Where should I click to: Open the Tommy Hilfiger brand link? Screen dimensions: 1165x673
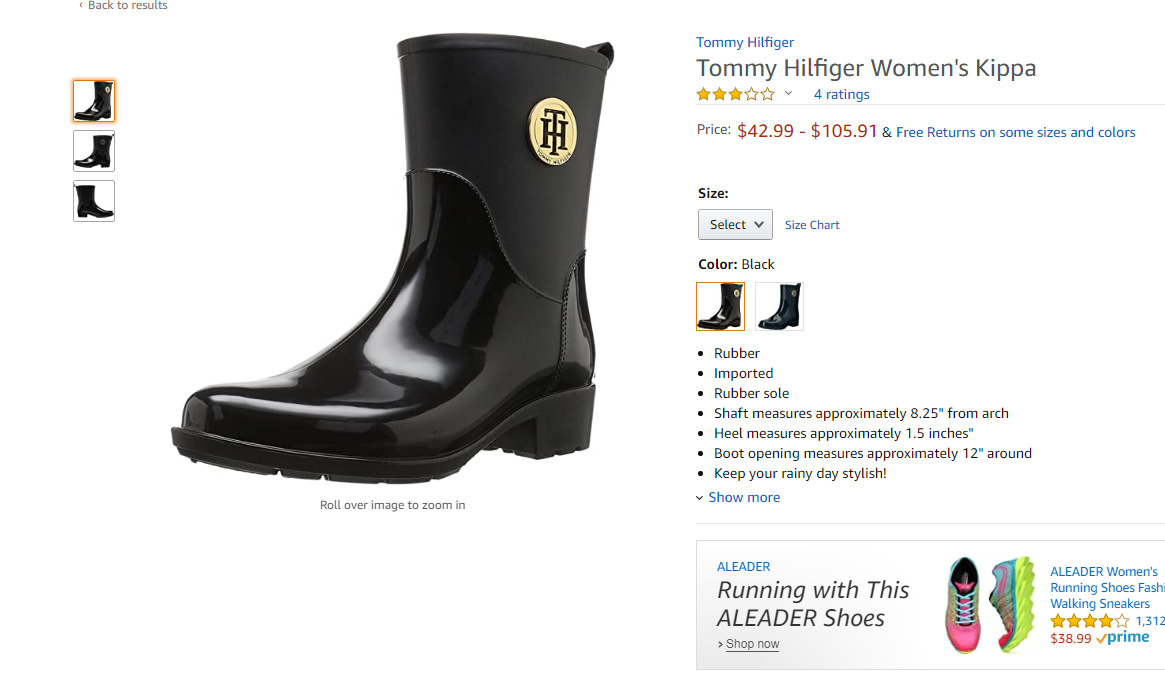(x=745, y=42)
